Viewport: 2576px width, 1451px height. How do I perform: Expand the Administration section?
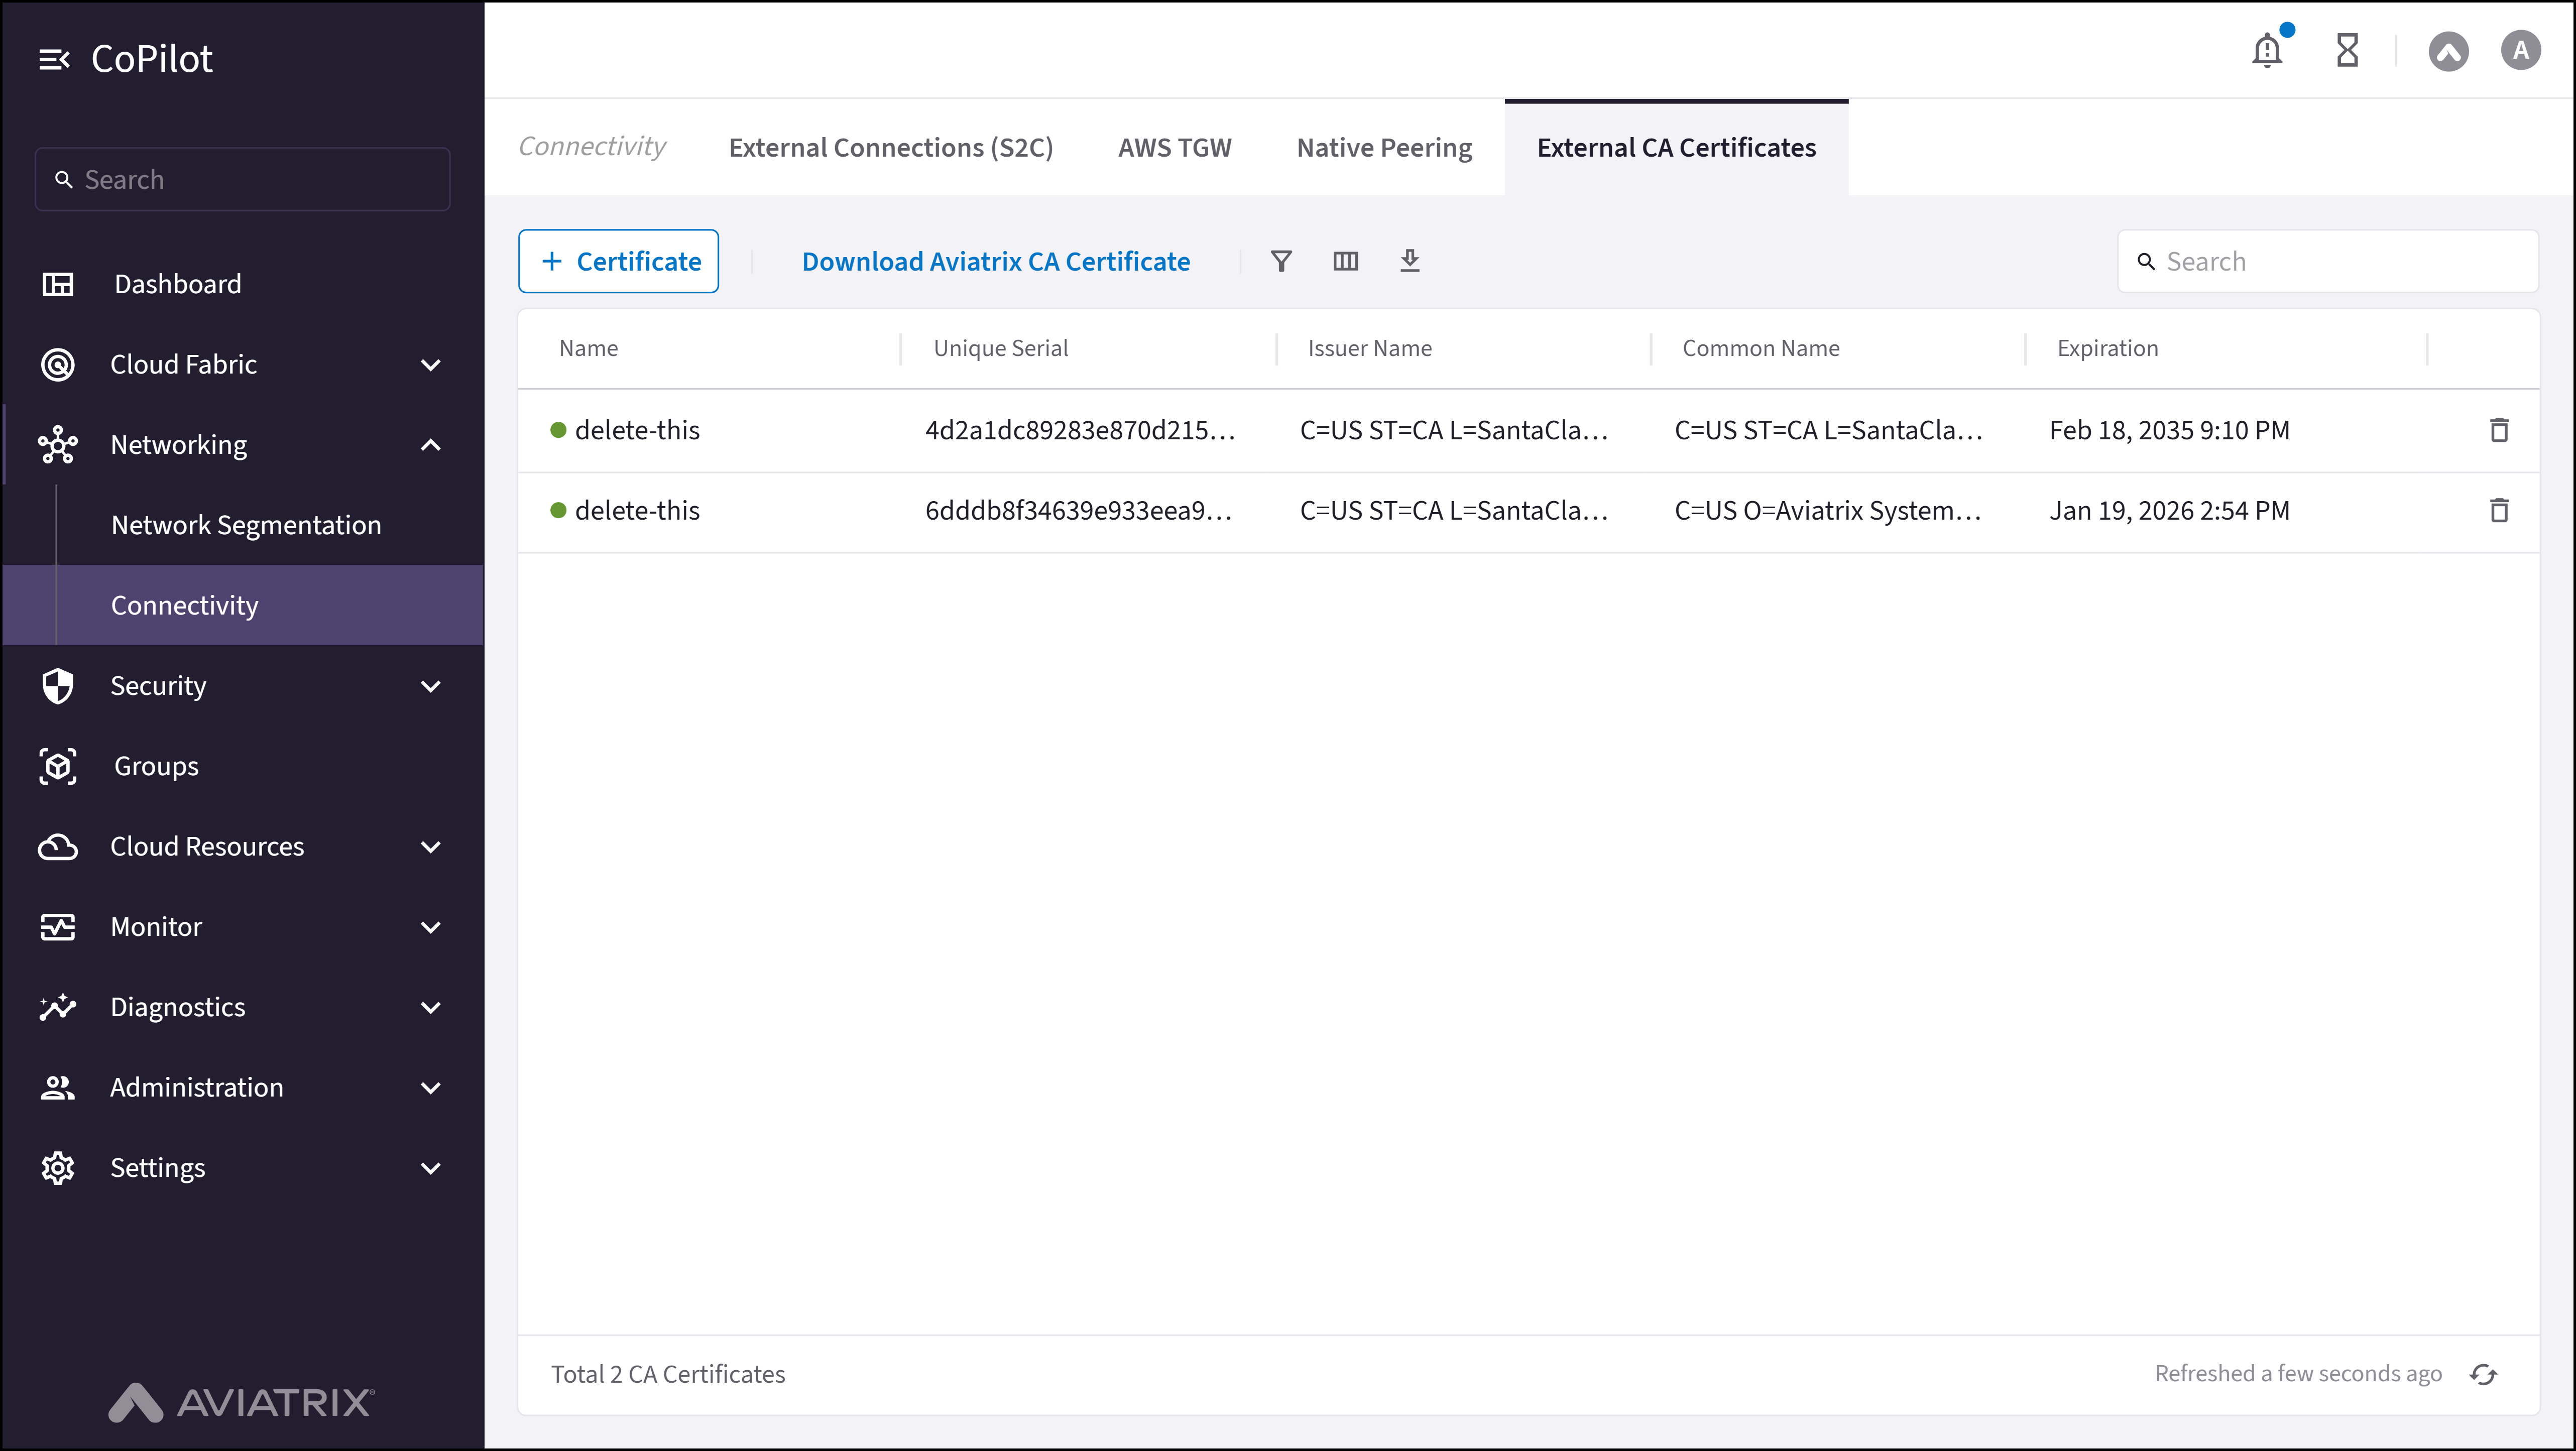point(430,1087)
